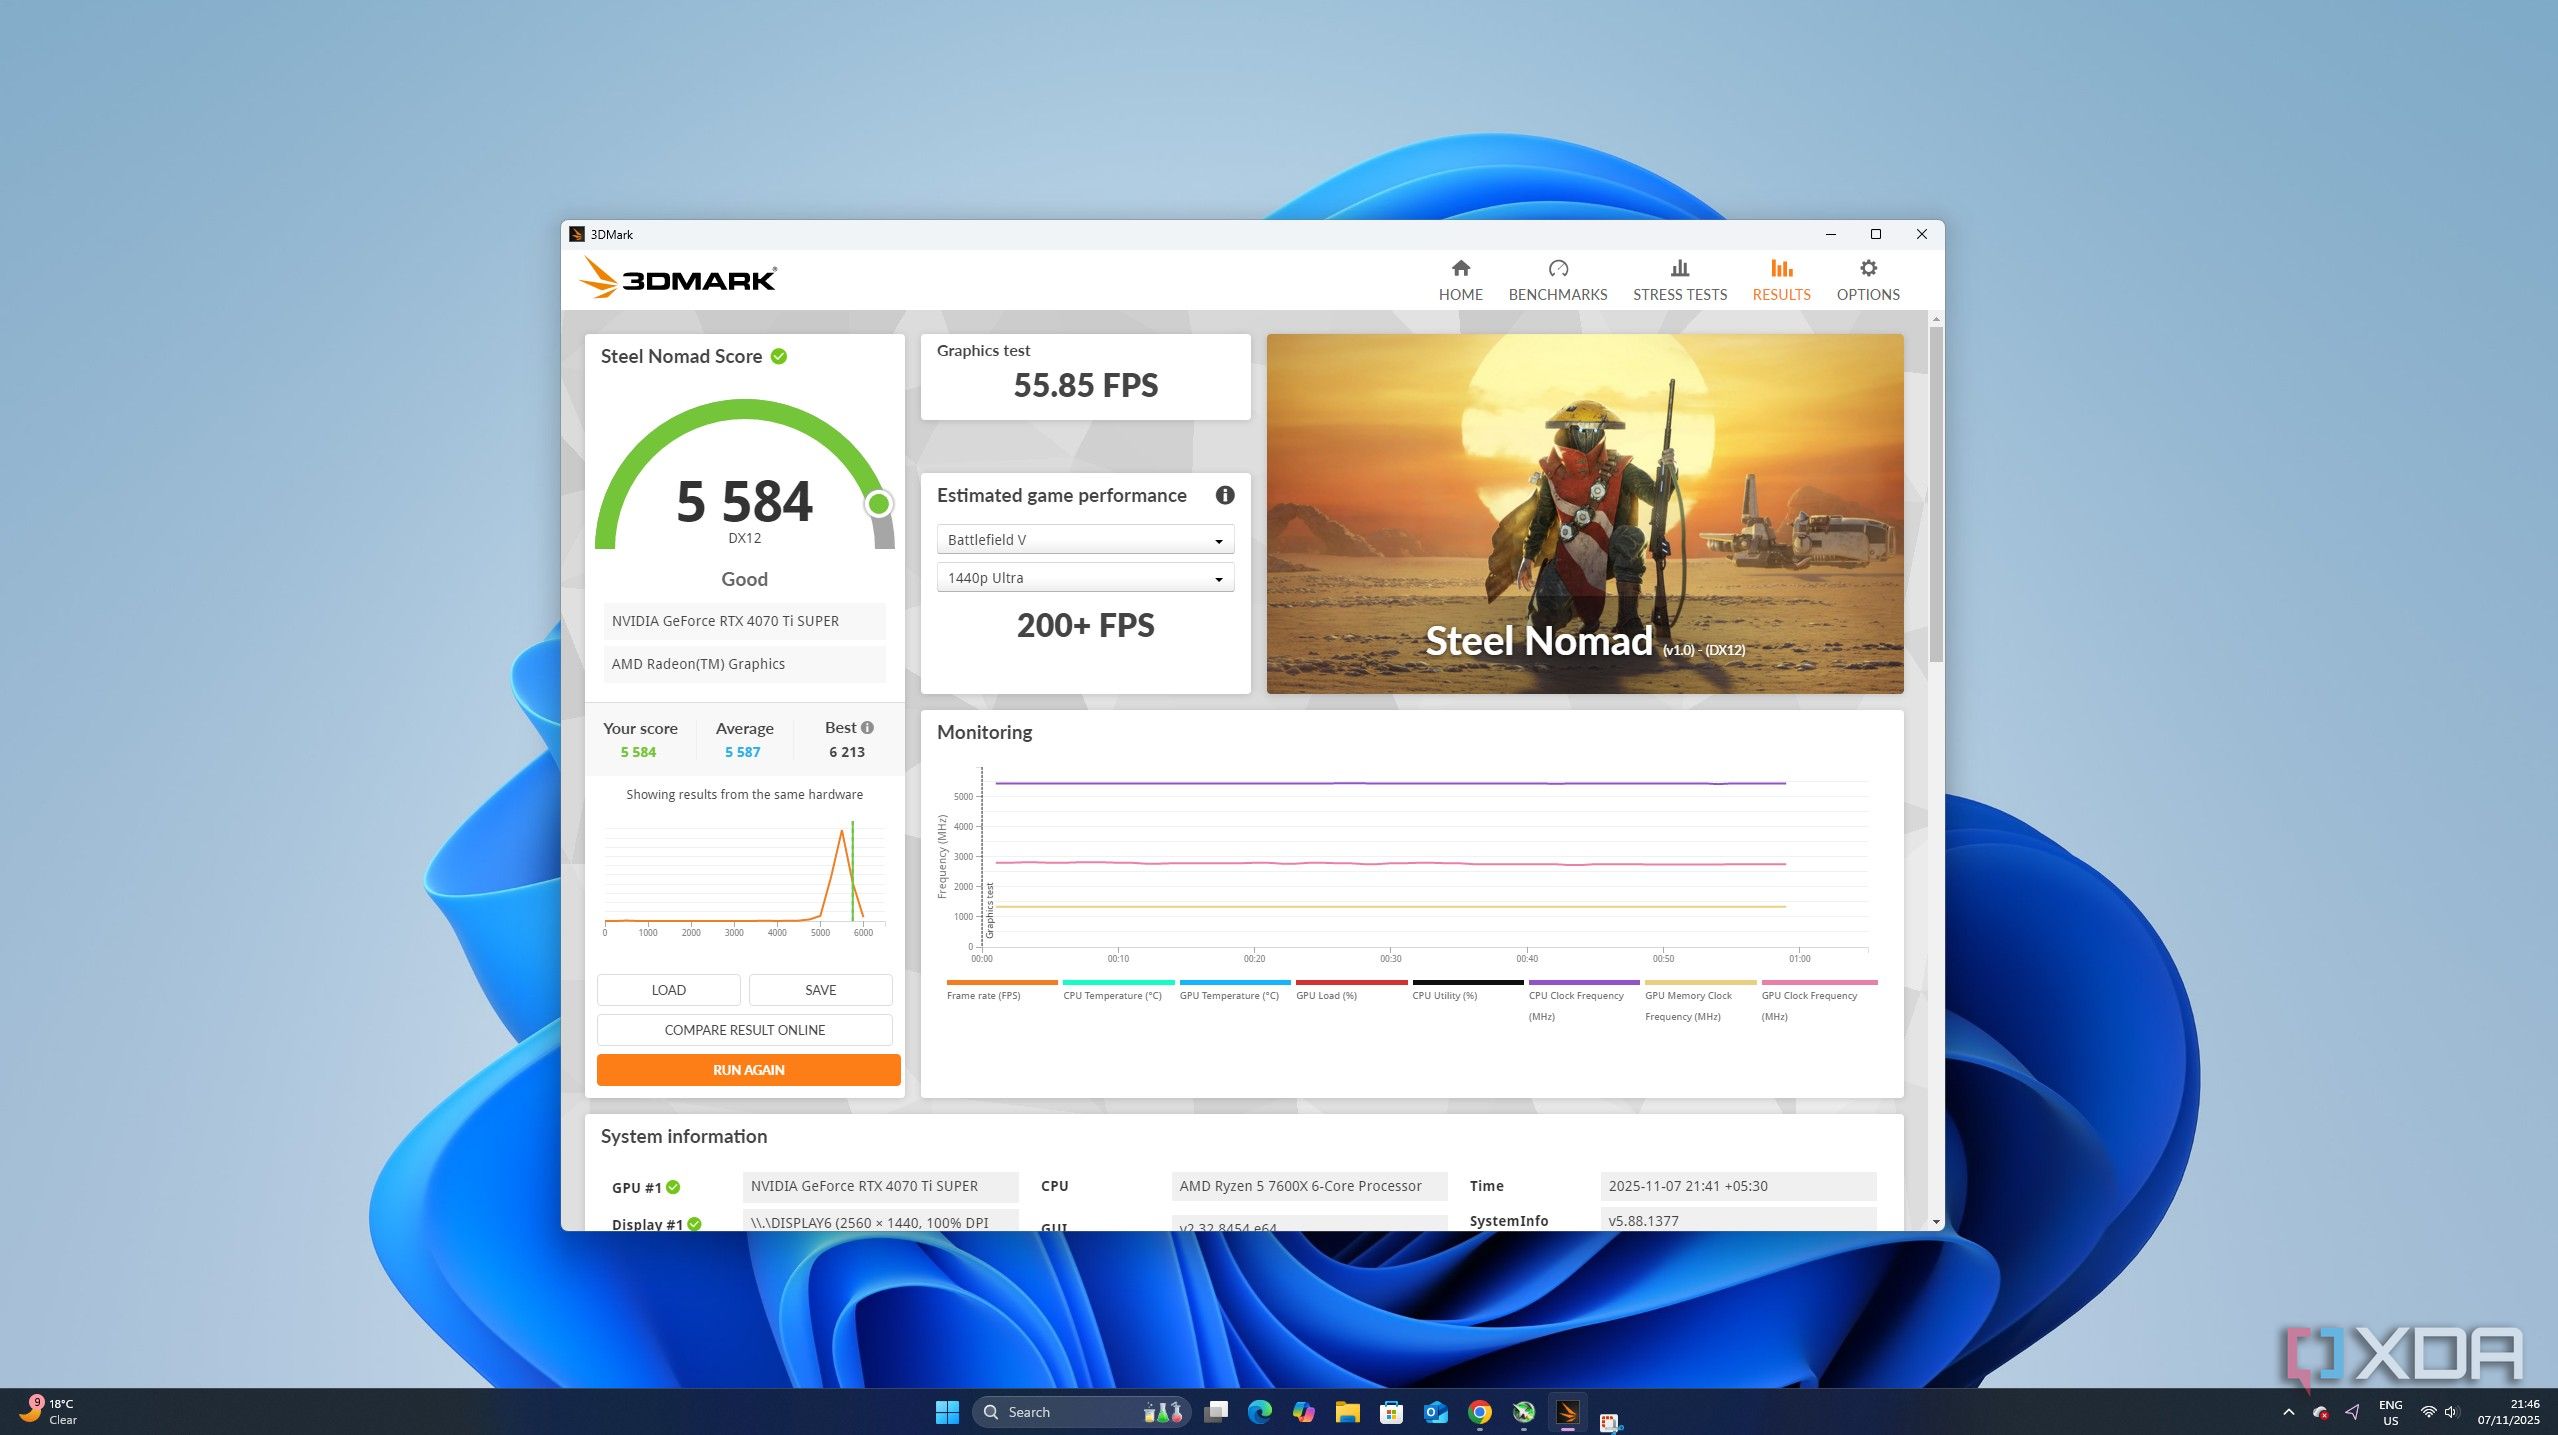The width and height of the screenshot is (2558, 1435).
Task: Toggle GPU Load (%) series in legend
Action: tap(1351, 991)
